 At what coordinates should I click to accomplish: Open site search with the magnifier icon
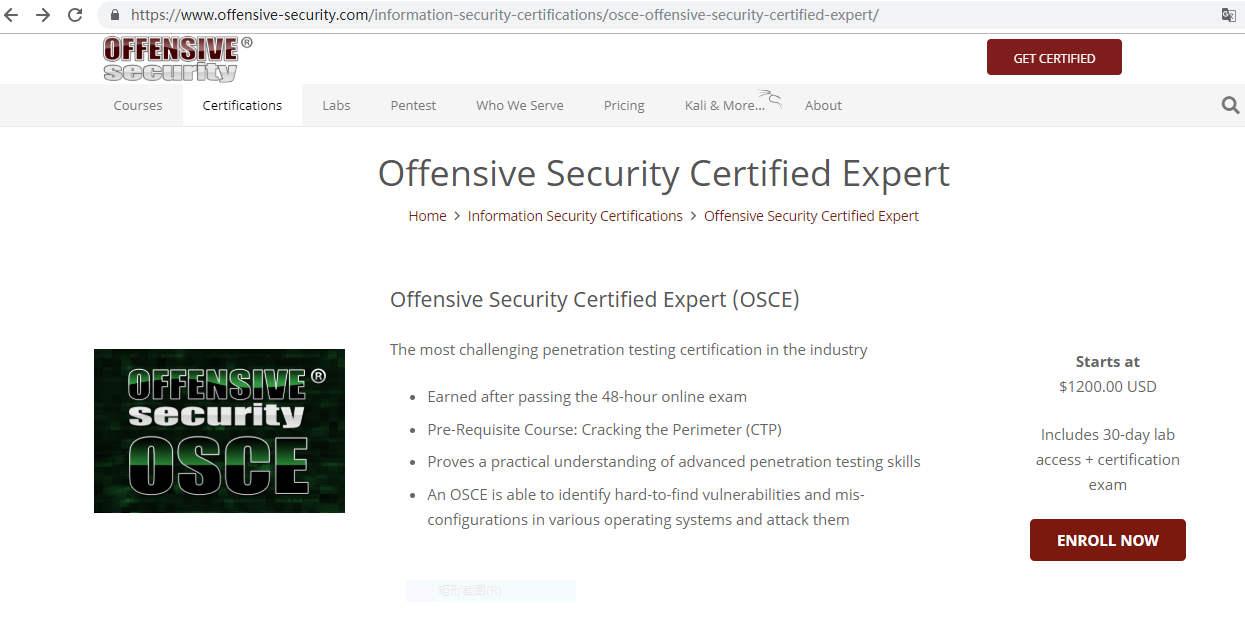point(1231,105)
